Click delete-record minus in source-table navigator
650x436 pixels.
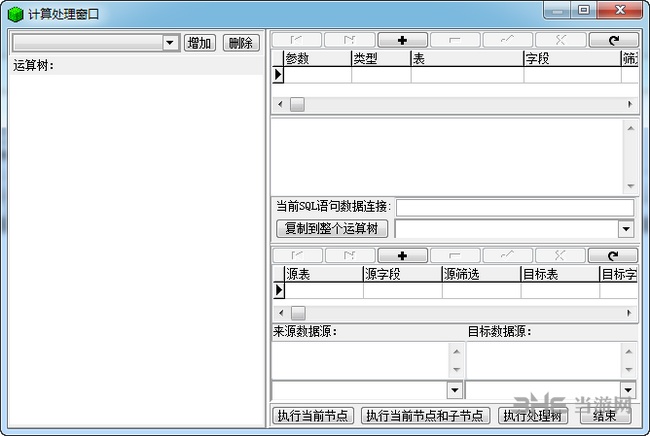[x=455, y=255]
